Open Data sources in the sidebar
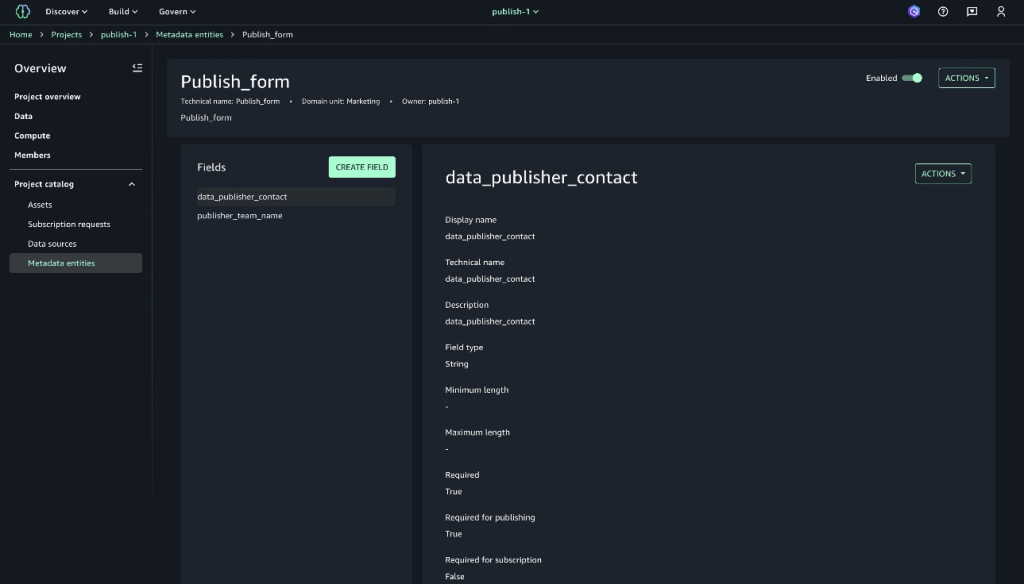The height and width of the screenshot is (584, 1024). pyautogui.click(x=52, y=244)
